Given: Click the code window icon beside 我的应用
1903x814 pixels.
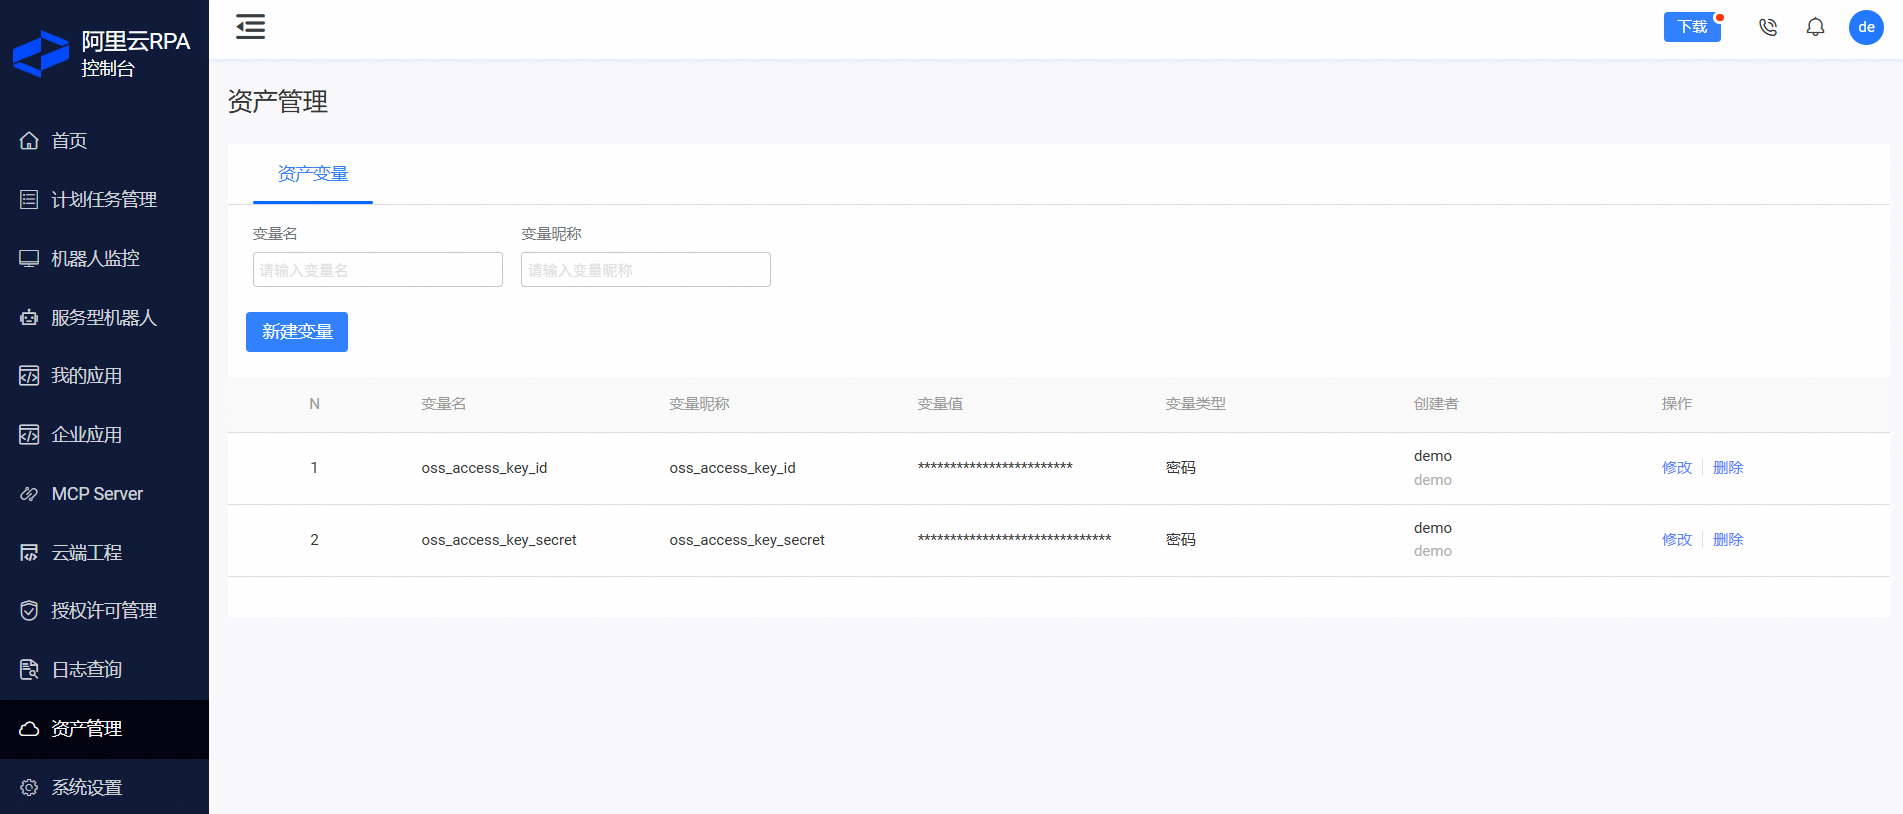Looking at the screenshot, I should click(x=29, y=376).
